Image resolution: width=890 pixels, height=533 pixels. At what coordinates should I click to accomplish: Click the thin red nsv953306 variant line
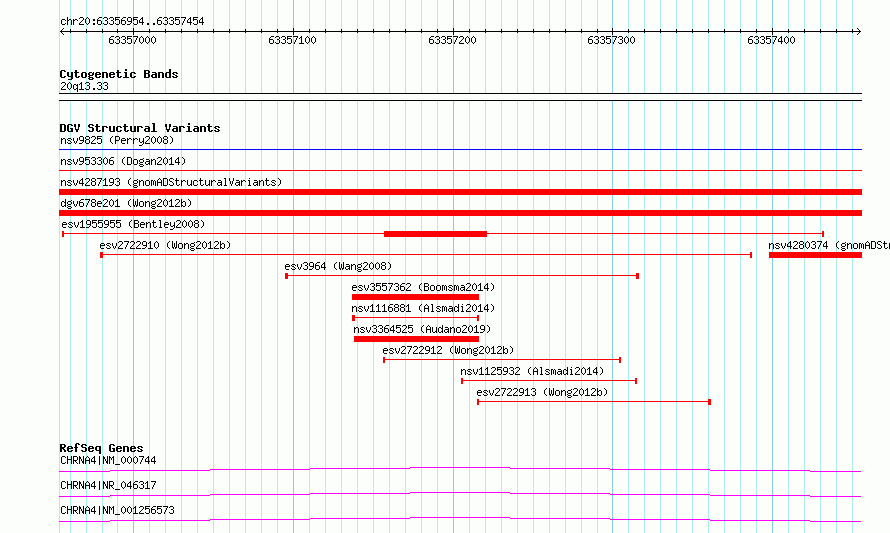pos(460,170)
